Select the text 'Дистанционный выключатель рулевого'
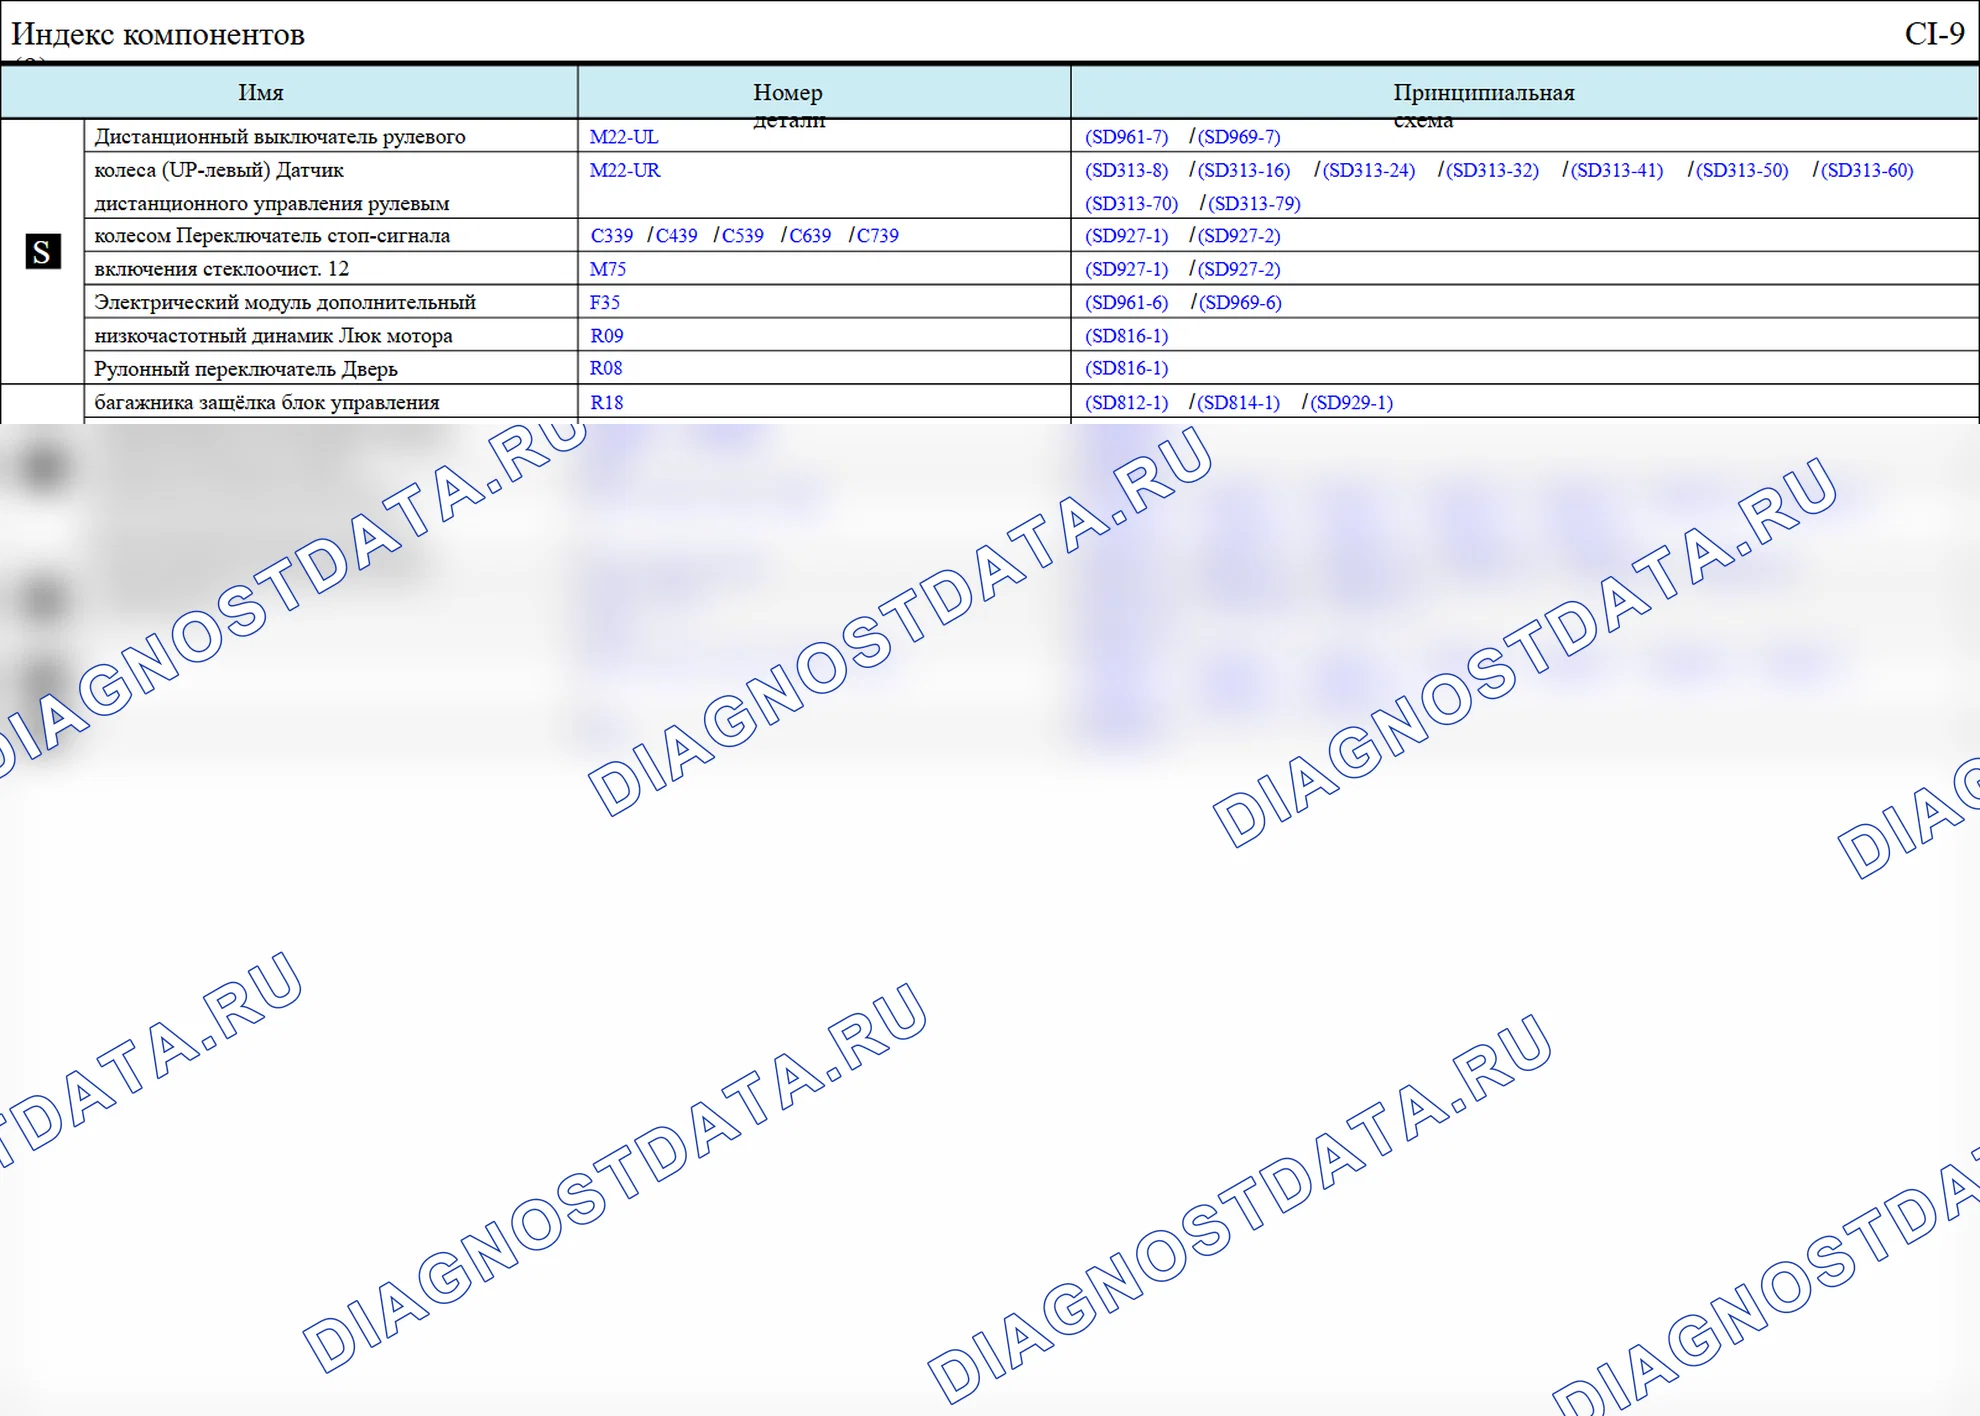 [x=280, y=137]
